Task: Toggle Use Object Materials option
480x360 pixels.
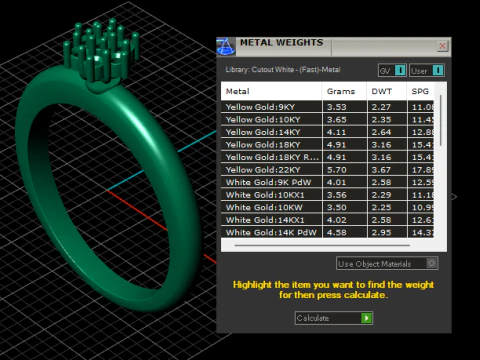Action: click(387, 263)
